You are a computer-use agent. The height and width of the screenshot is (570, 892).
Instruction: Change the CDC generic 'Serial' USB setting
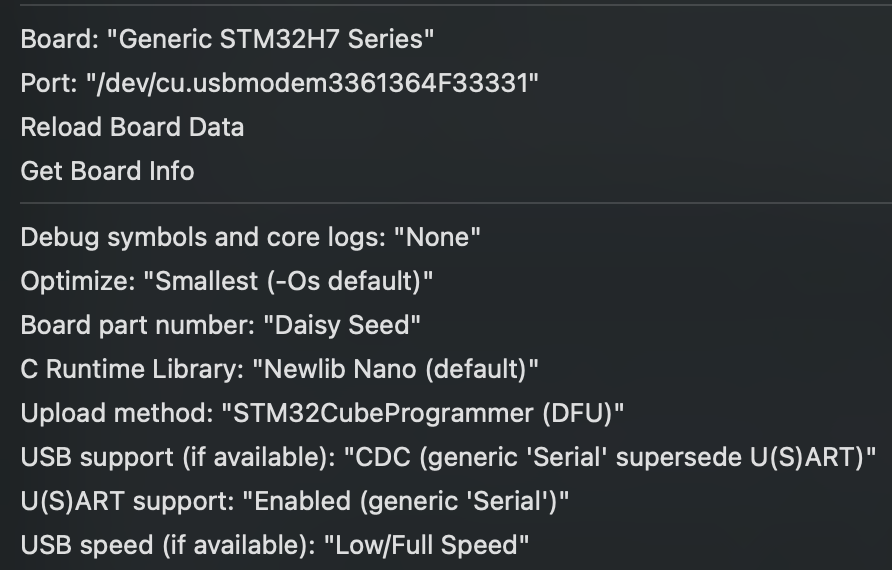[x=610, y=457]
